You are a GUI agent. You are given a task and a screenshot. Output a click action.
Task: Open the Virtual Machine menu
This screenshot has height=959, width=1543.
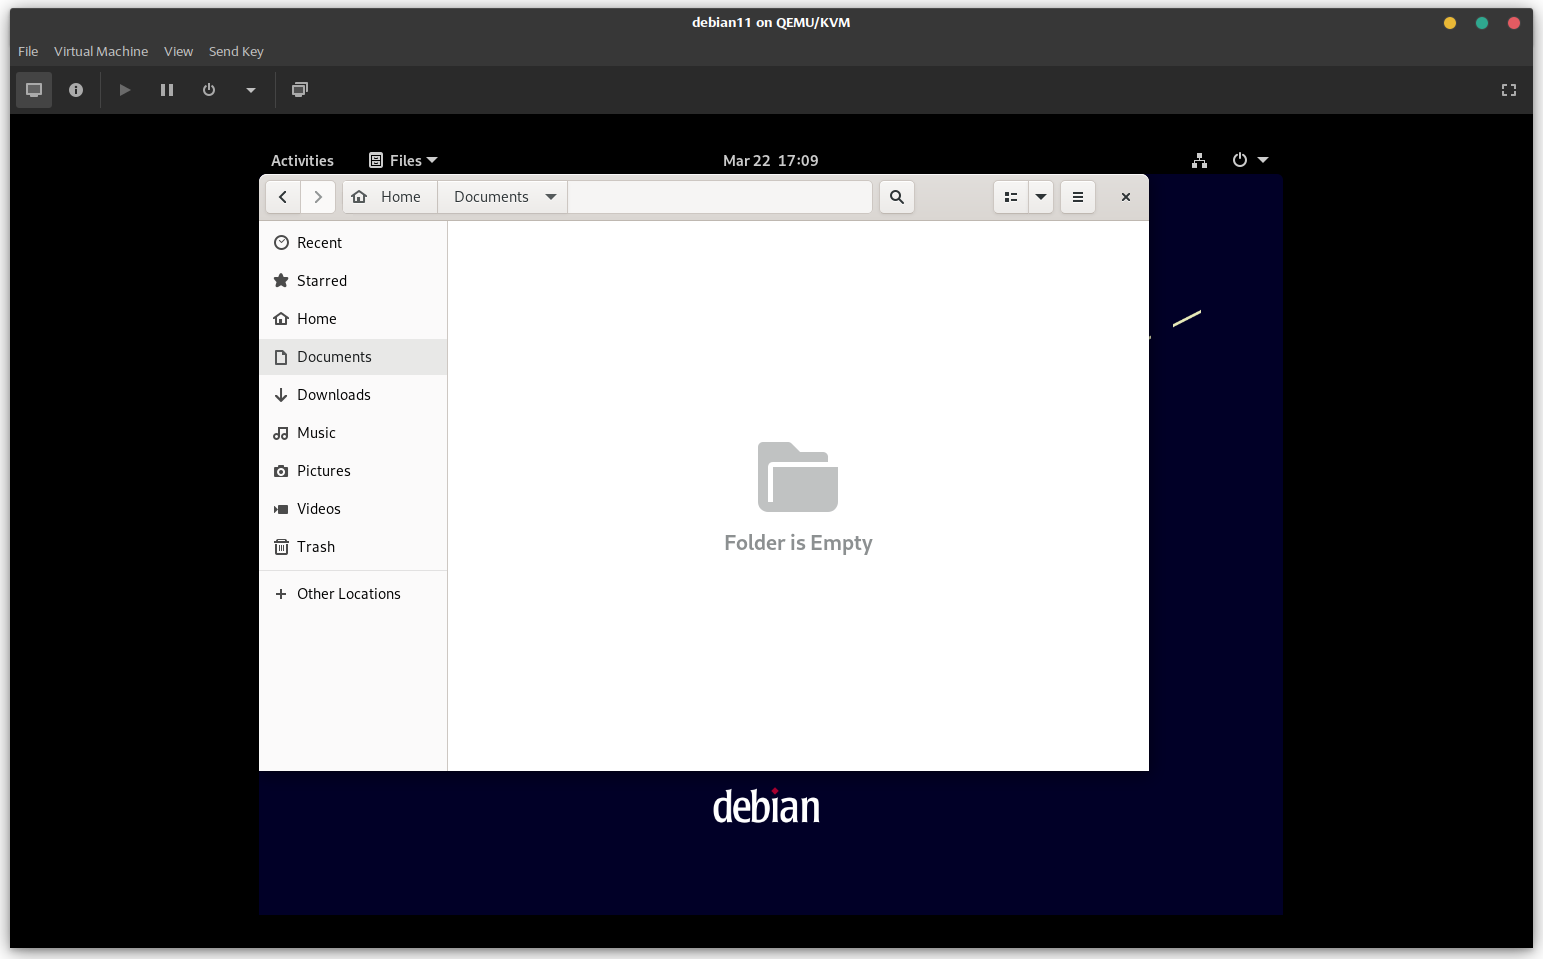coord(101,51)
